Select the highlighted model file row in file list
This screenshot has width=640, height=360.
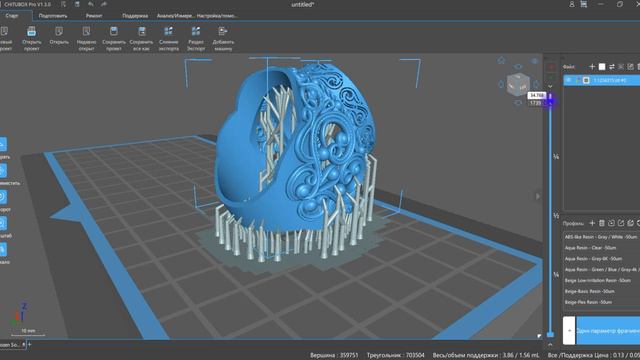click(x=602, y=80)
